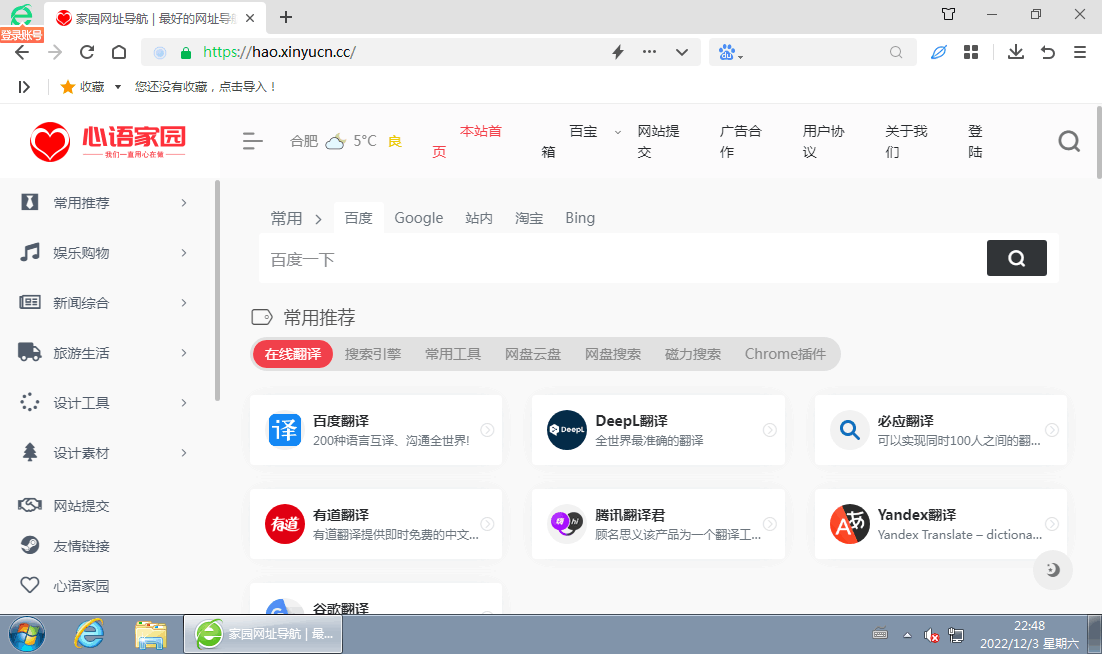Image resolution: width=1102 pixels, height=654 pixels.
Task: Select the 百度 search tab
Action: click(x=358, y=218)
